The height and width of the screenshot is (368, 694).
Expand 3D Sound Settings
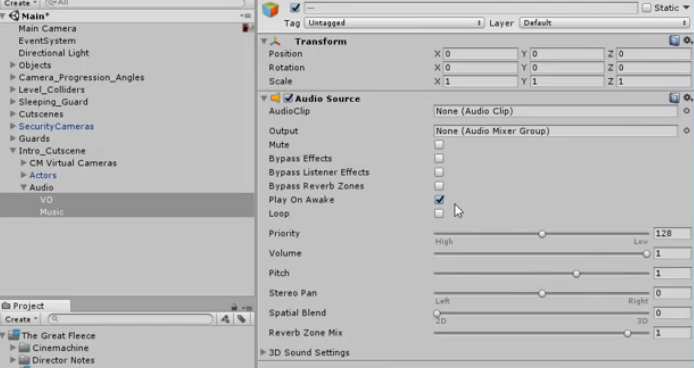click(263, 353)
